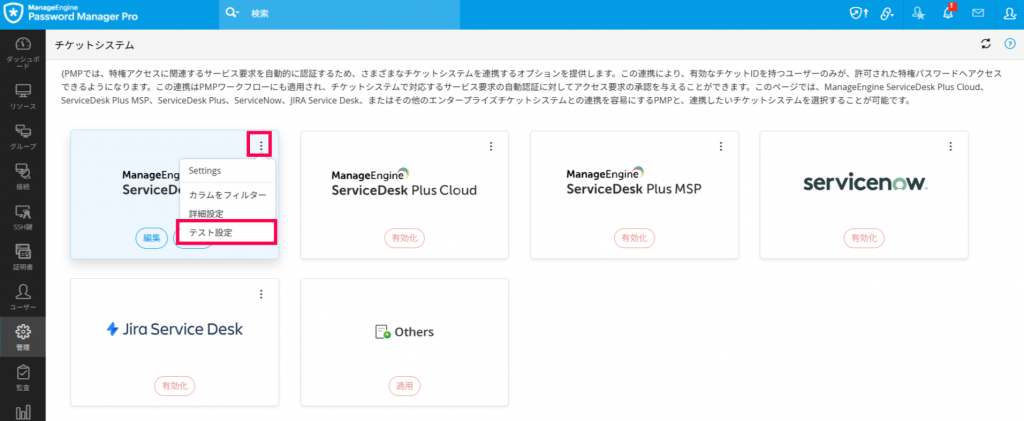Open the user account menu icon
This screenshot has height=421, width=1024.
point(1009,13)
